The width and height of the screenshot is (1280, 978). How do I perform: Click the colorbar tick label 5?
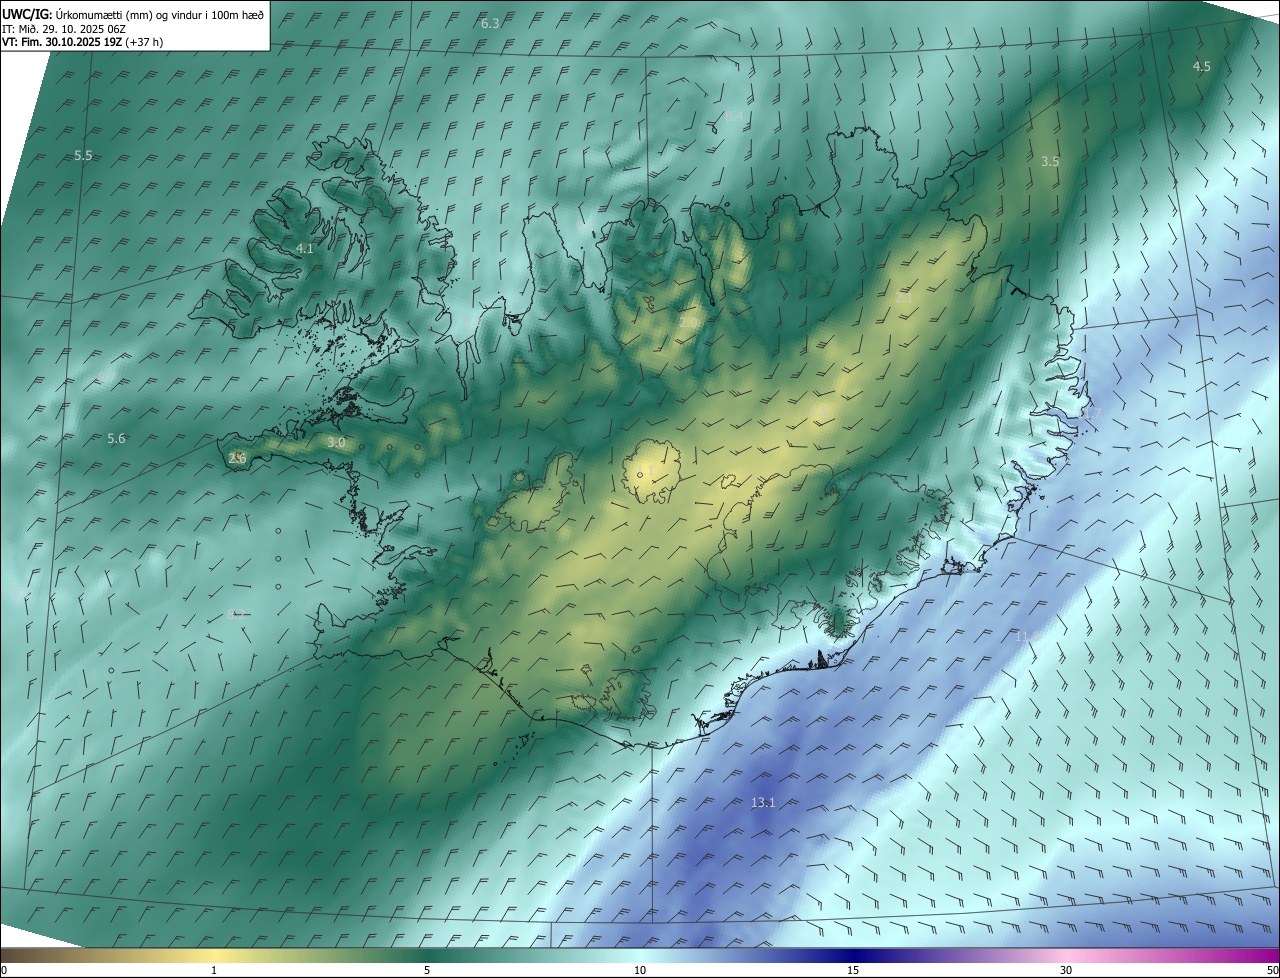pyautogui.click(x=427, y=970)
